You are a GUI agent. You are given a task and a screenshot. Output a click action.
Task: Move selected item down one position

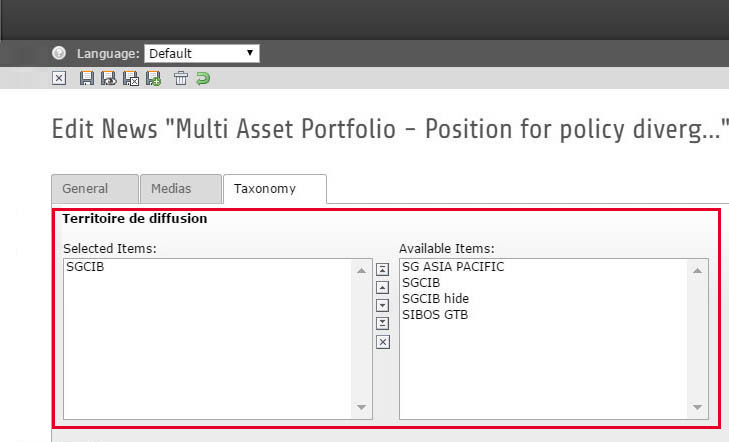pyautogui.click(x=382, y=305)
